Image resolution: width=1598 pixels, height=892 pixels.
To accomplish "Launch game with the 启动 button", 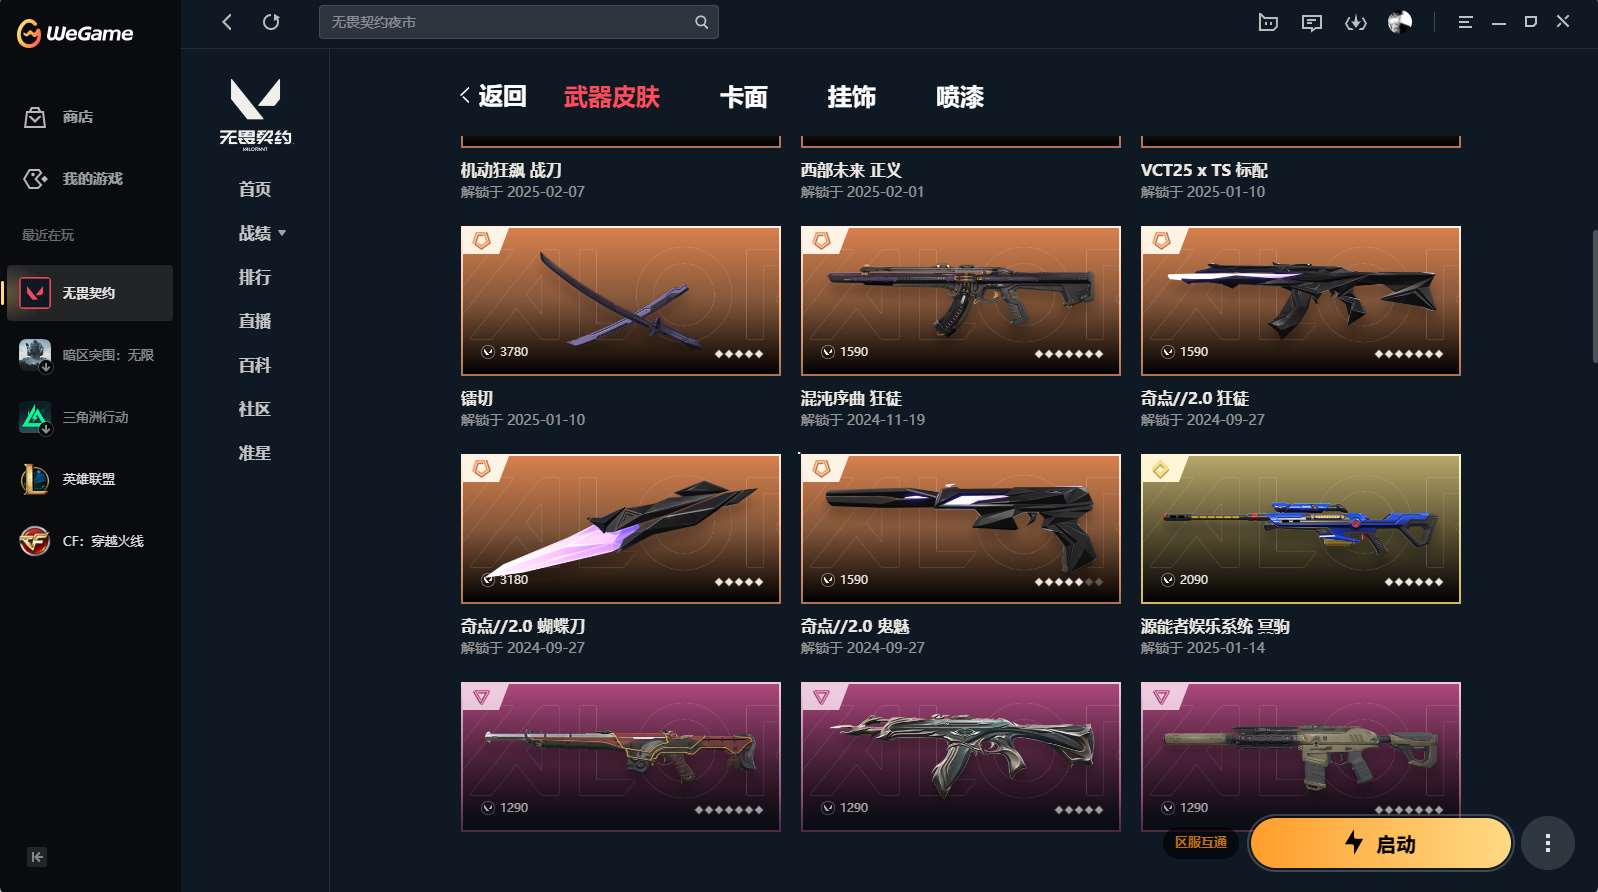I will pos(1381,843).
